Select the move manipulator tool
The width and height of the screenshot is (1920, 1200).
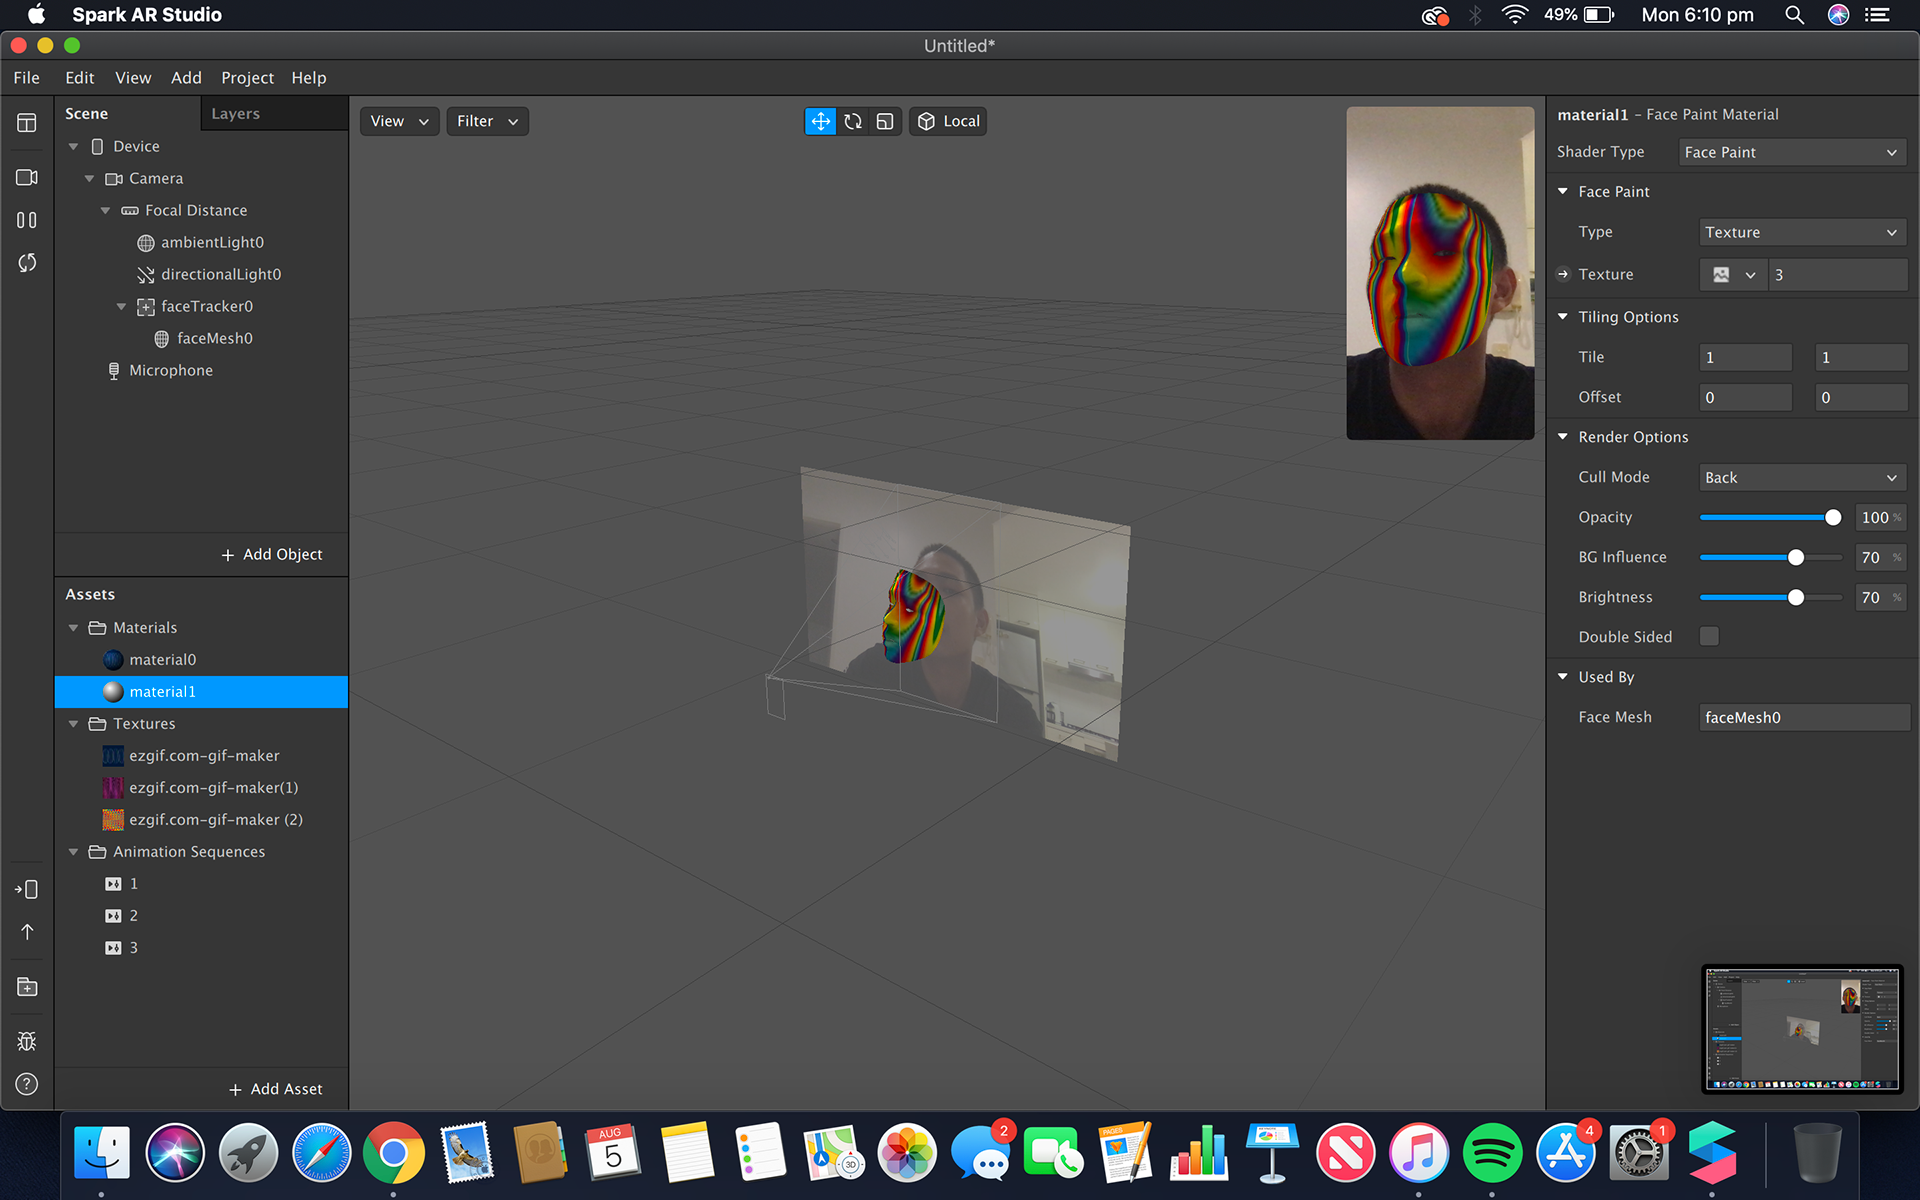(820, 121)
